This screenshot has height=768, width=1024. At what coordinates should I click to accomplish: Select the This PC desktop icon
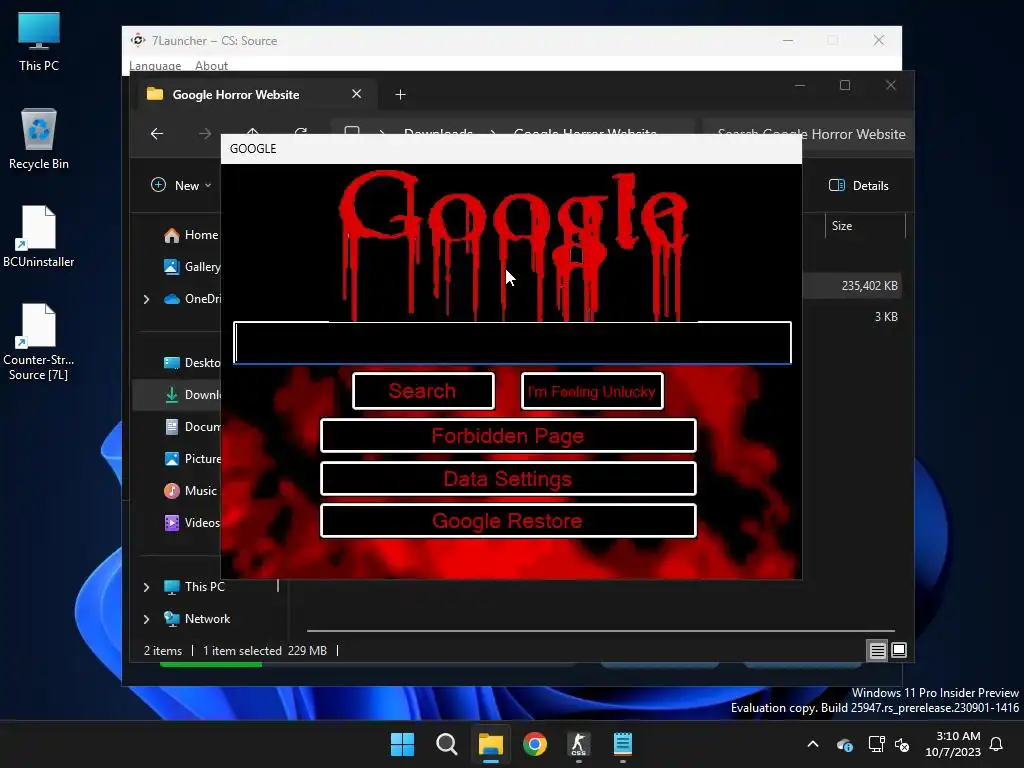(x=39, y=41)
